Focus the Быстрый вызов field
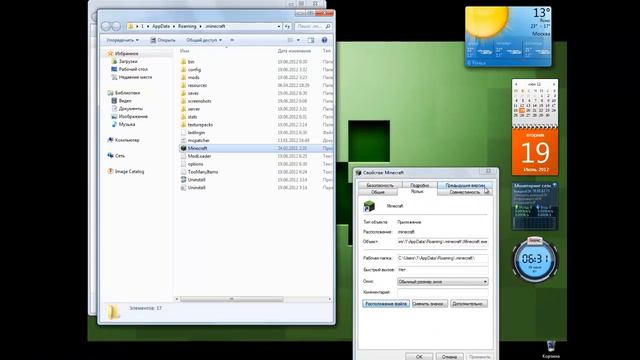This screenshot has height=360, width=640. click(442, 270)
